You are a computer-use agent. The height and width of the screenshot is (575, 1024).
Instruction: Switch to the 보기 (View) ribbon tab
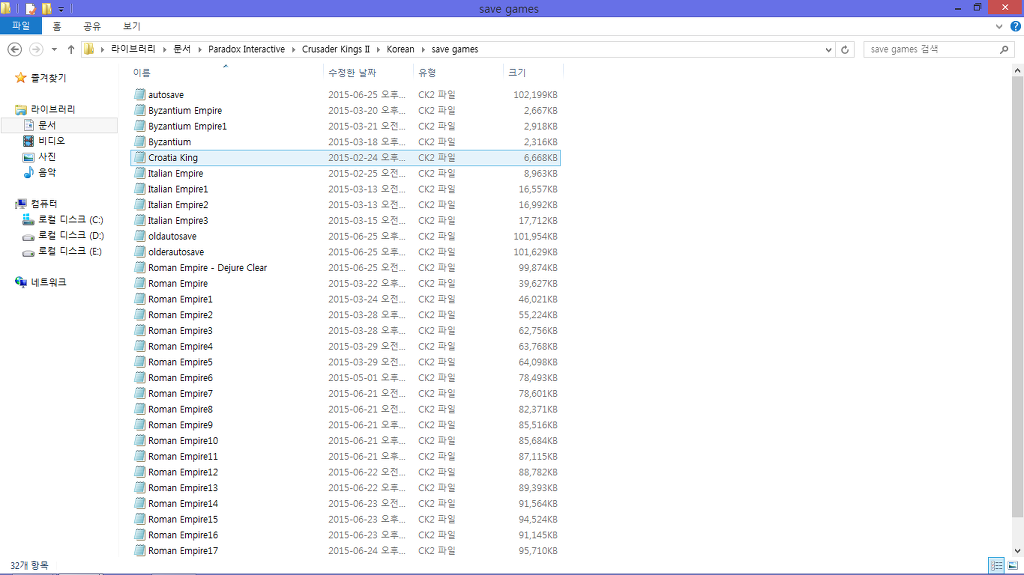click(131, 27)
